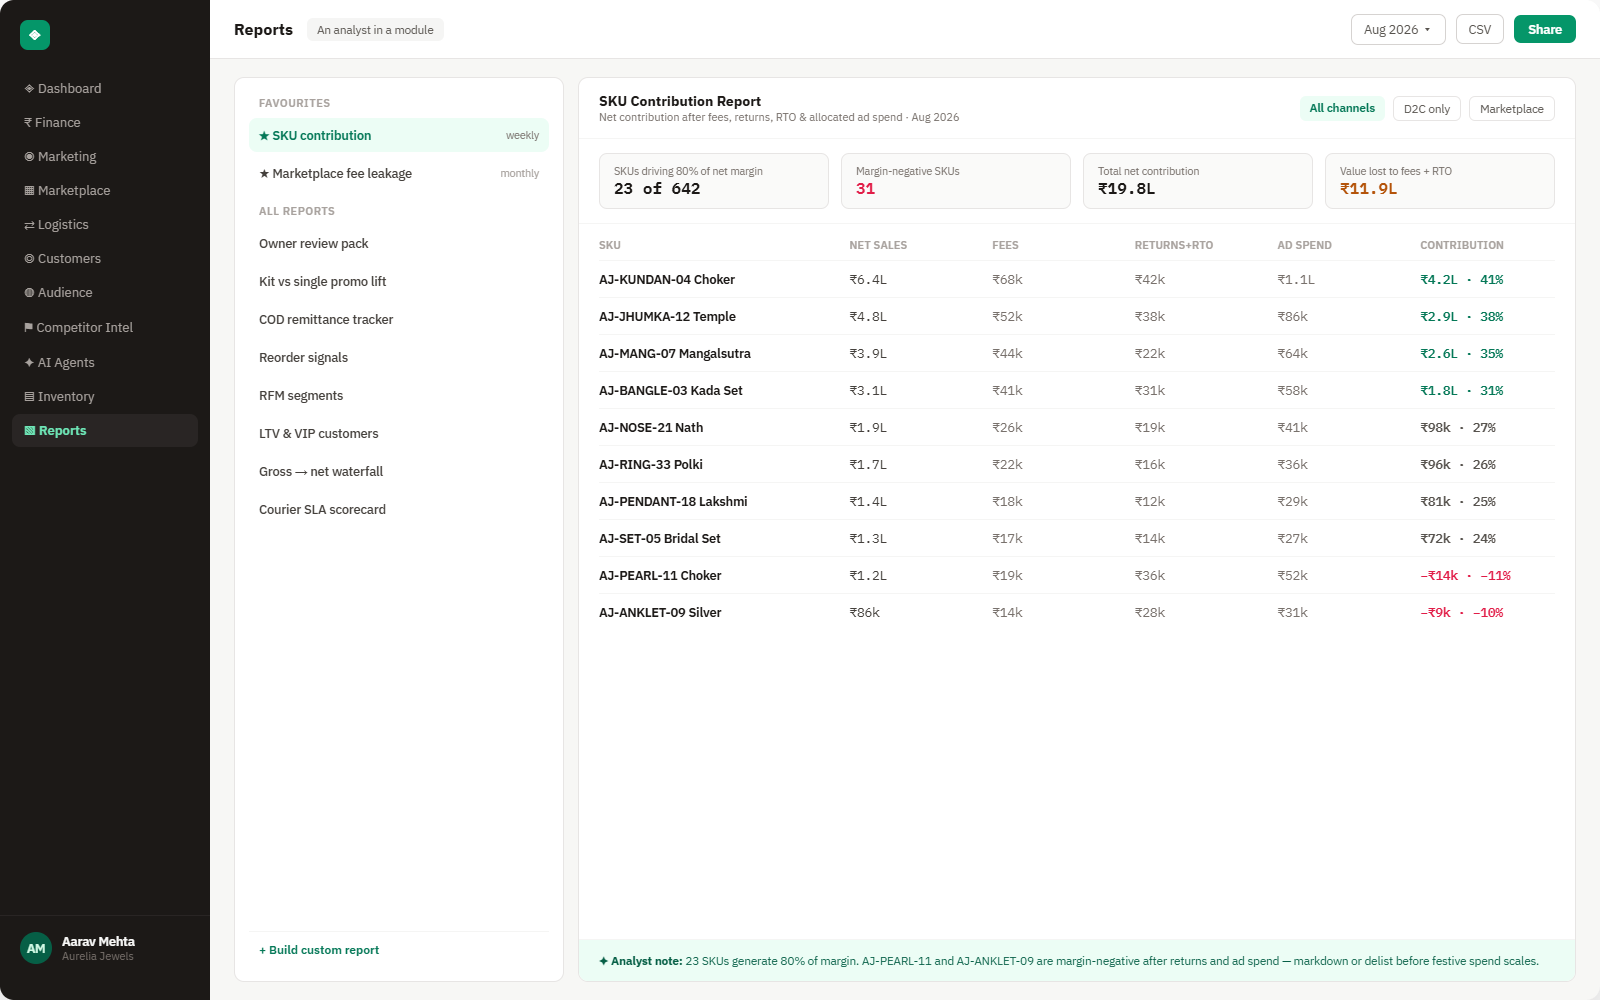Image resolution: width=1600 pixels, height=1000 pixels.
Task: Click the Value lost to fees + RTO card
Action: click(1440, 181)
